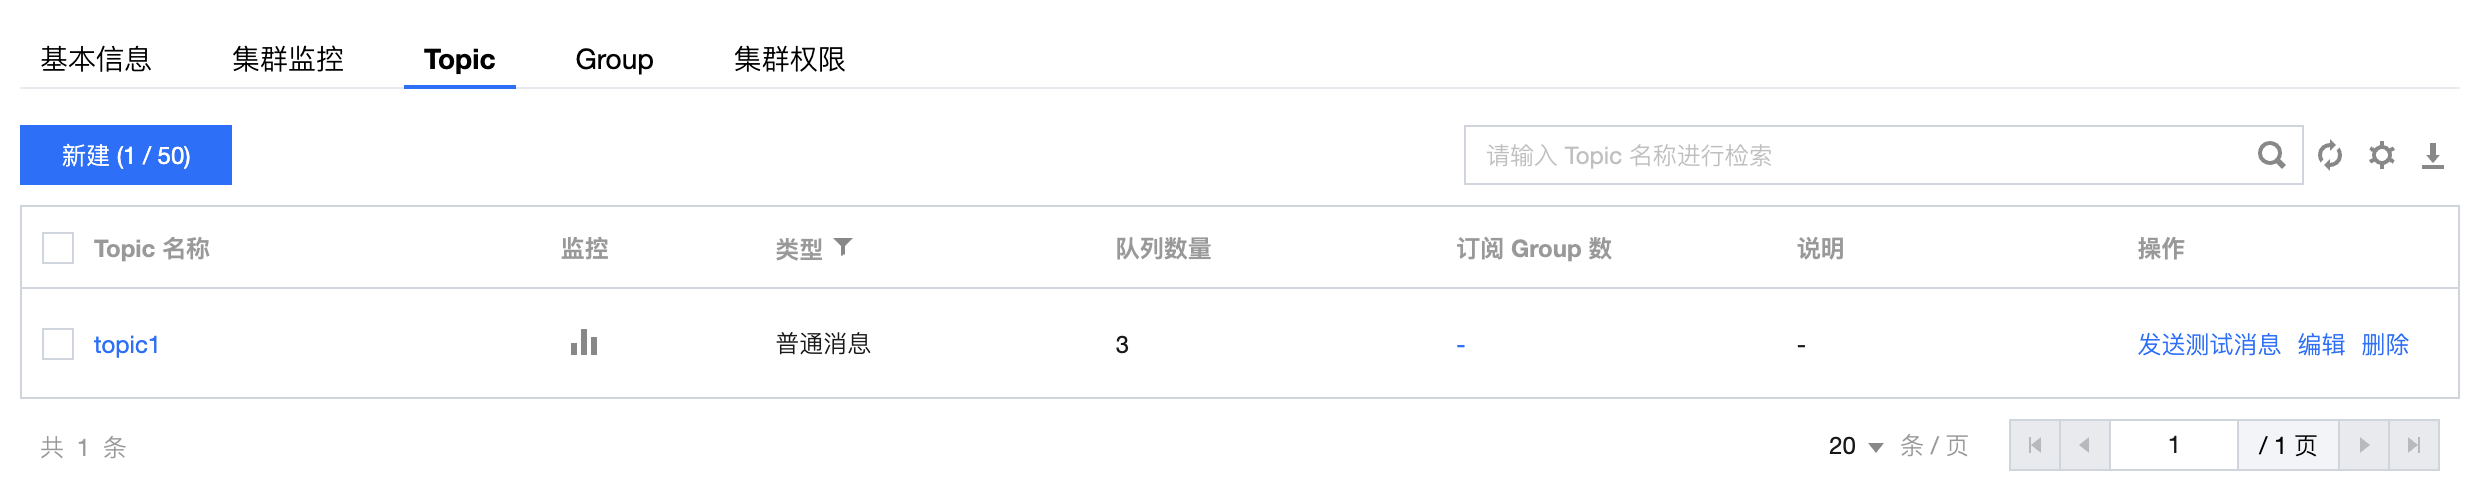2488x486 pixels.
Task: Check the topic1 row checkbox
Action: (x=58, y=344)
